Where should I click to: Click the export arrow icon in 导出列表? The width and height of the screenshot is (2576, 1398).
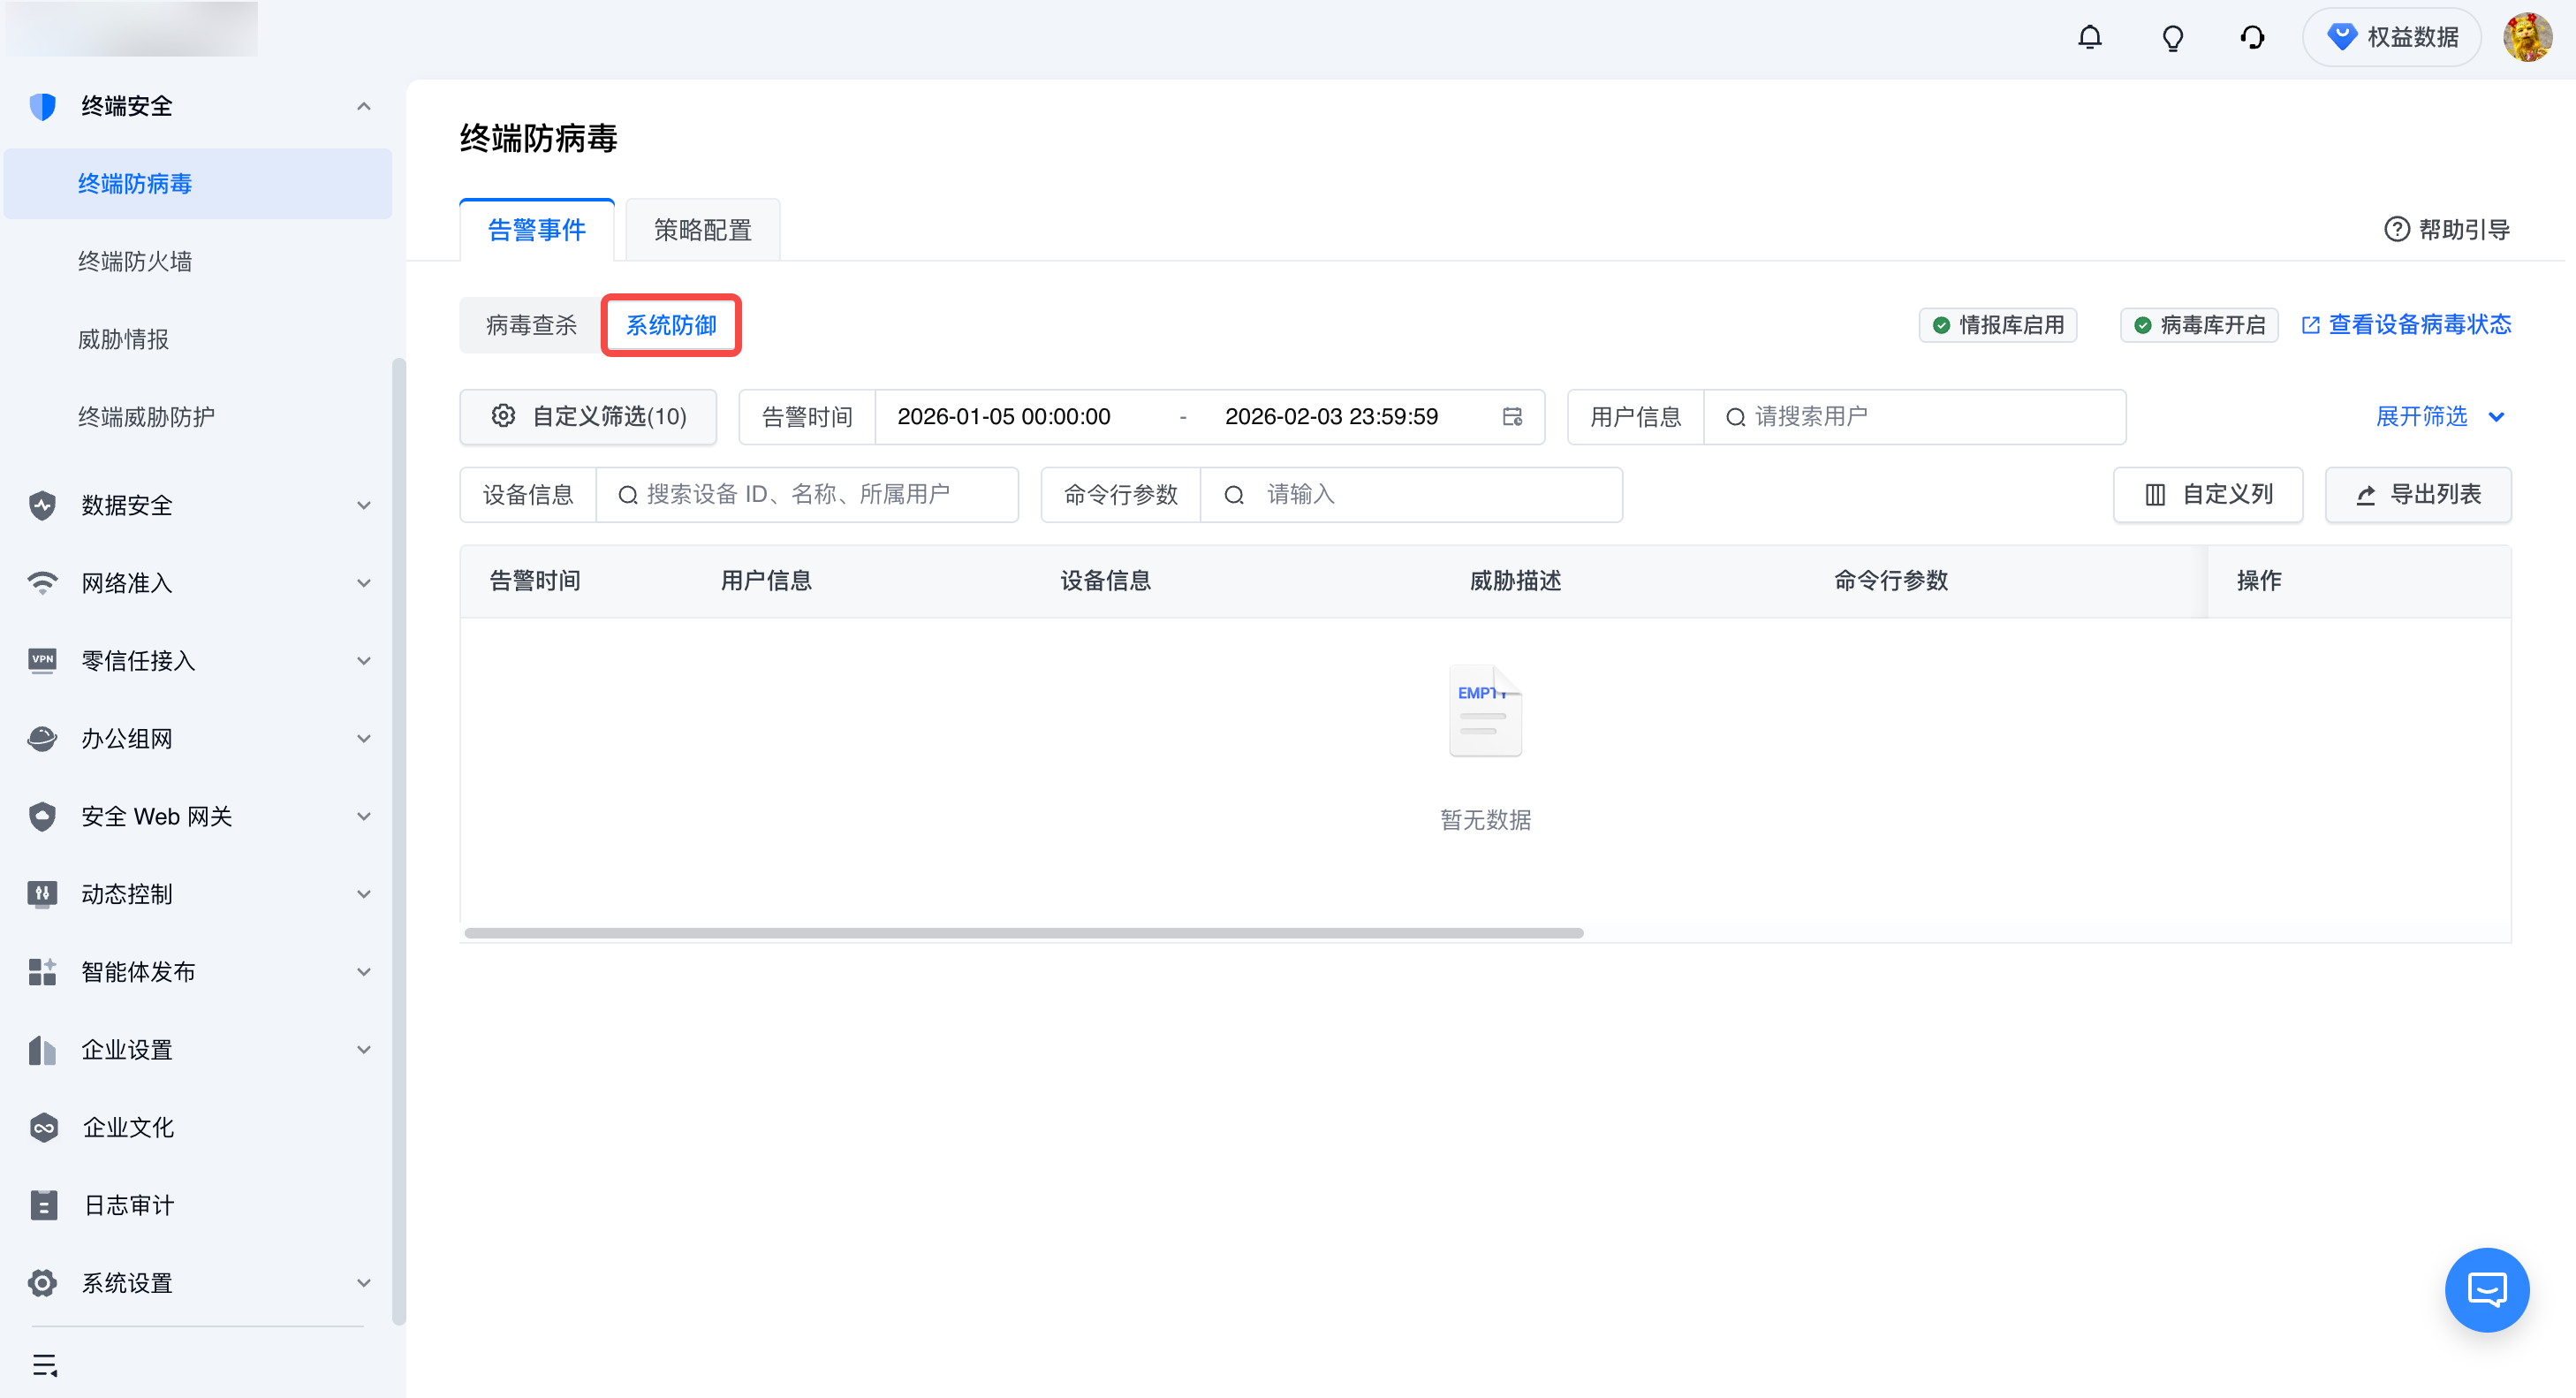[2365, 495]
